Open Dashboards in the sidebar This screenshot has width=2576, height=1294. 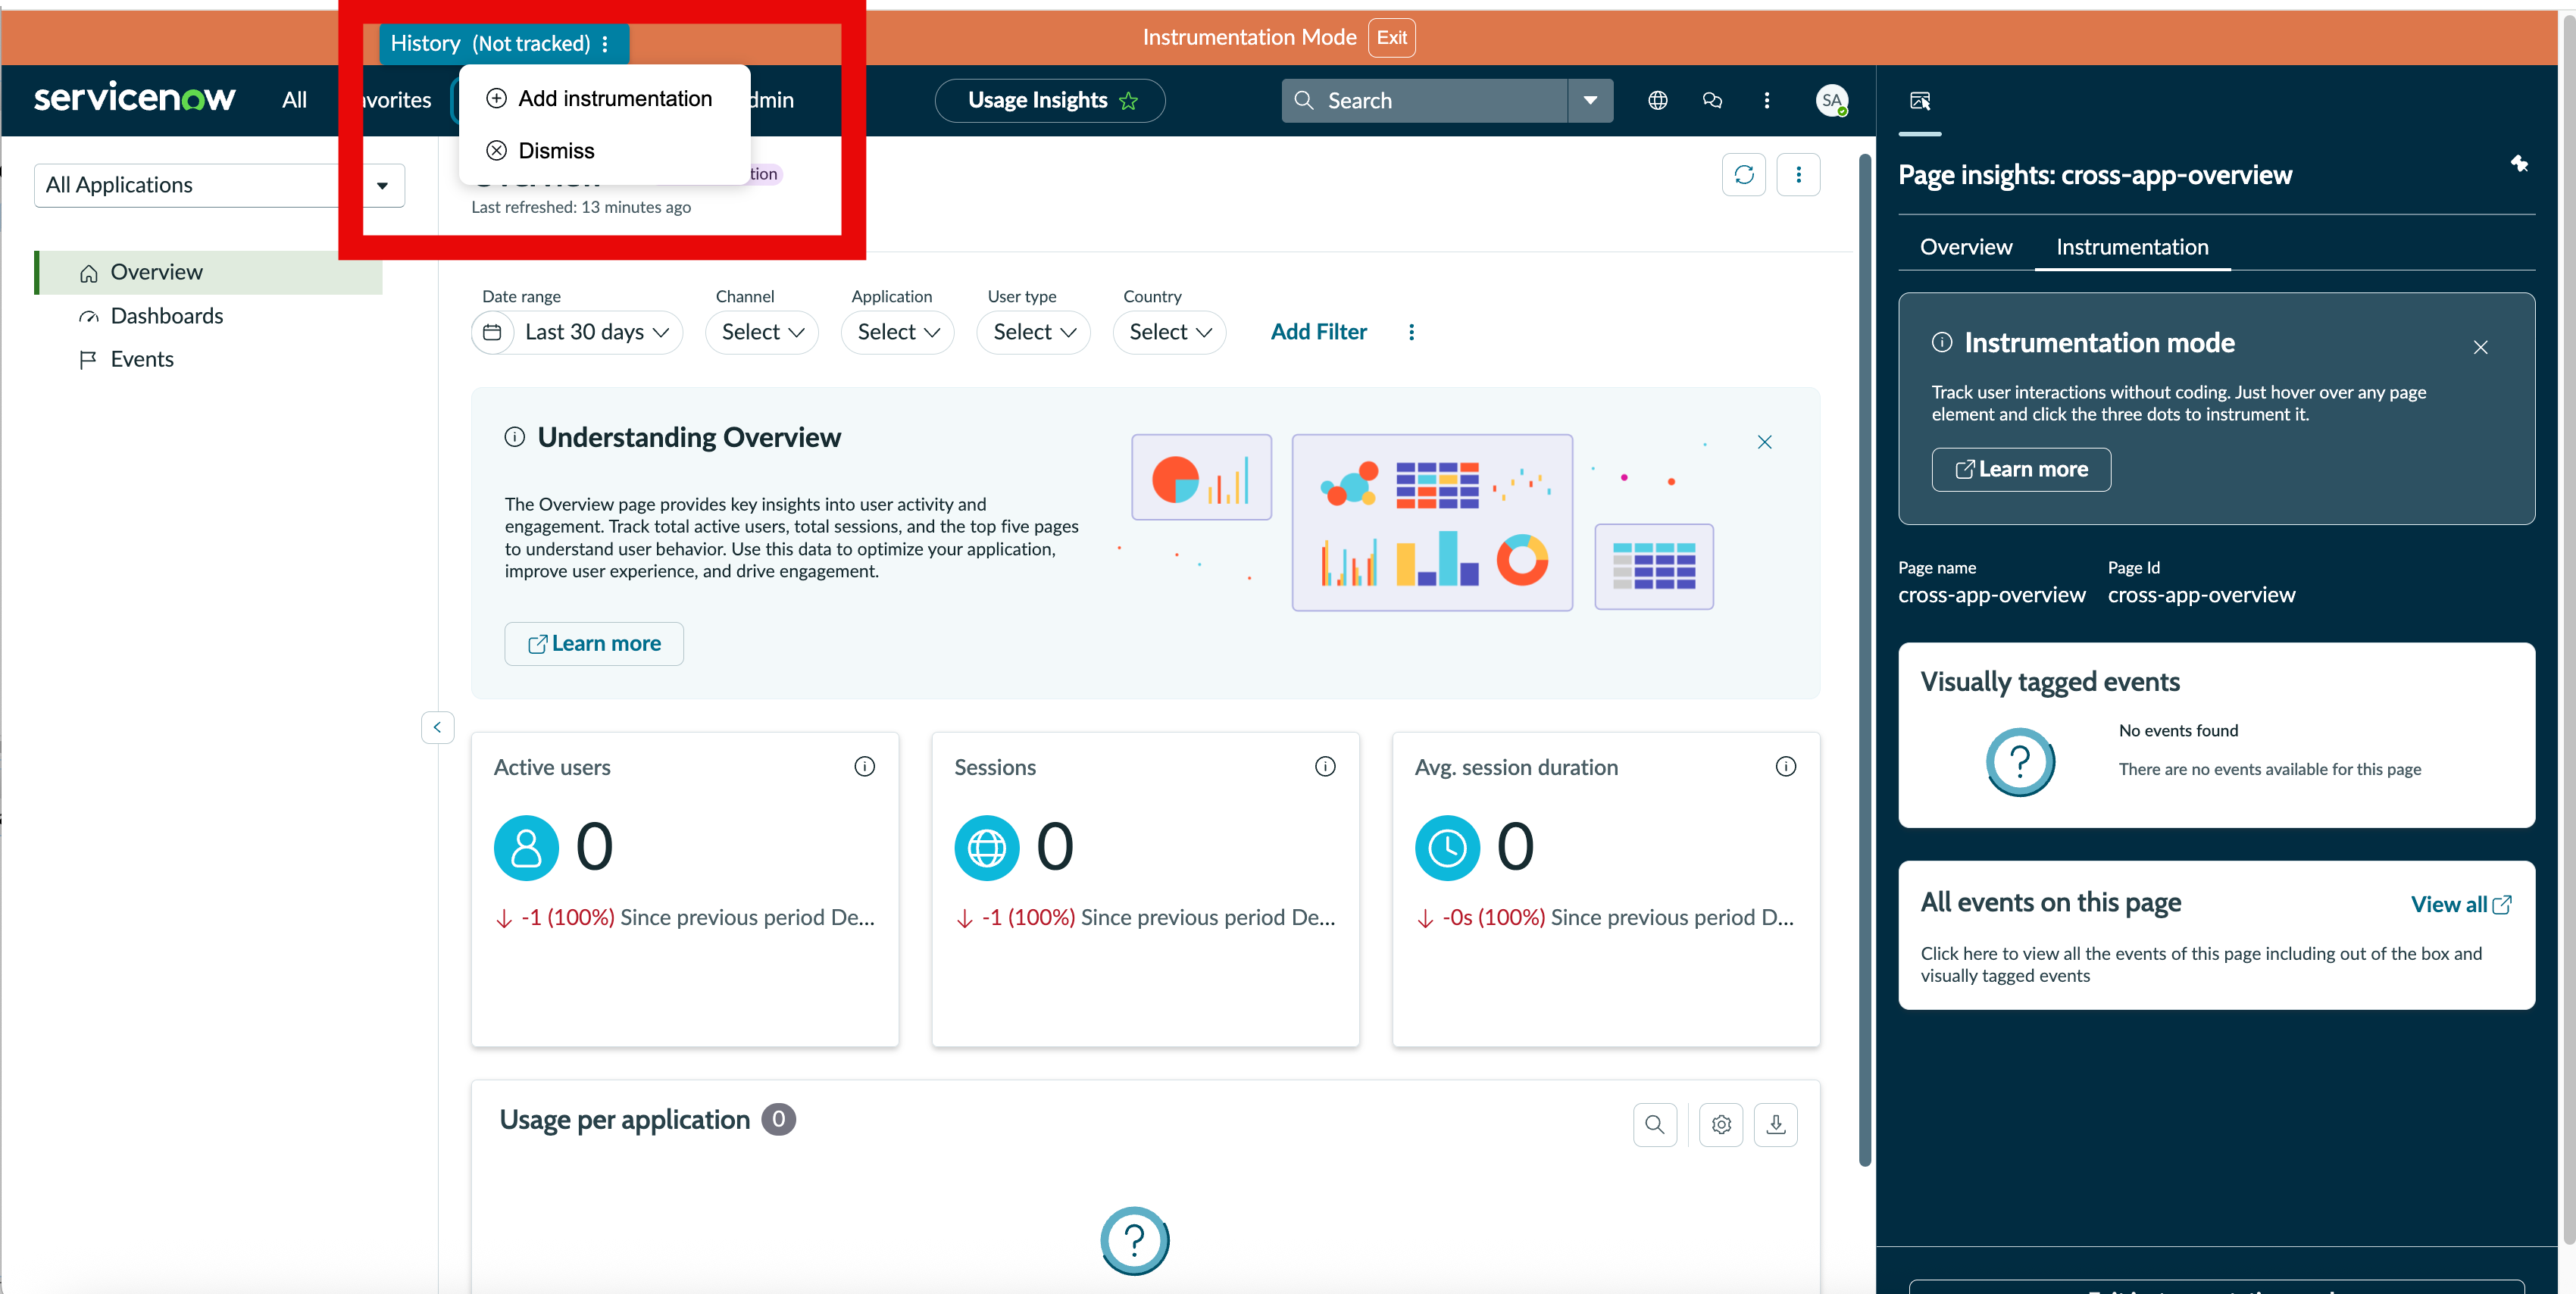tap(166, 316)
